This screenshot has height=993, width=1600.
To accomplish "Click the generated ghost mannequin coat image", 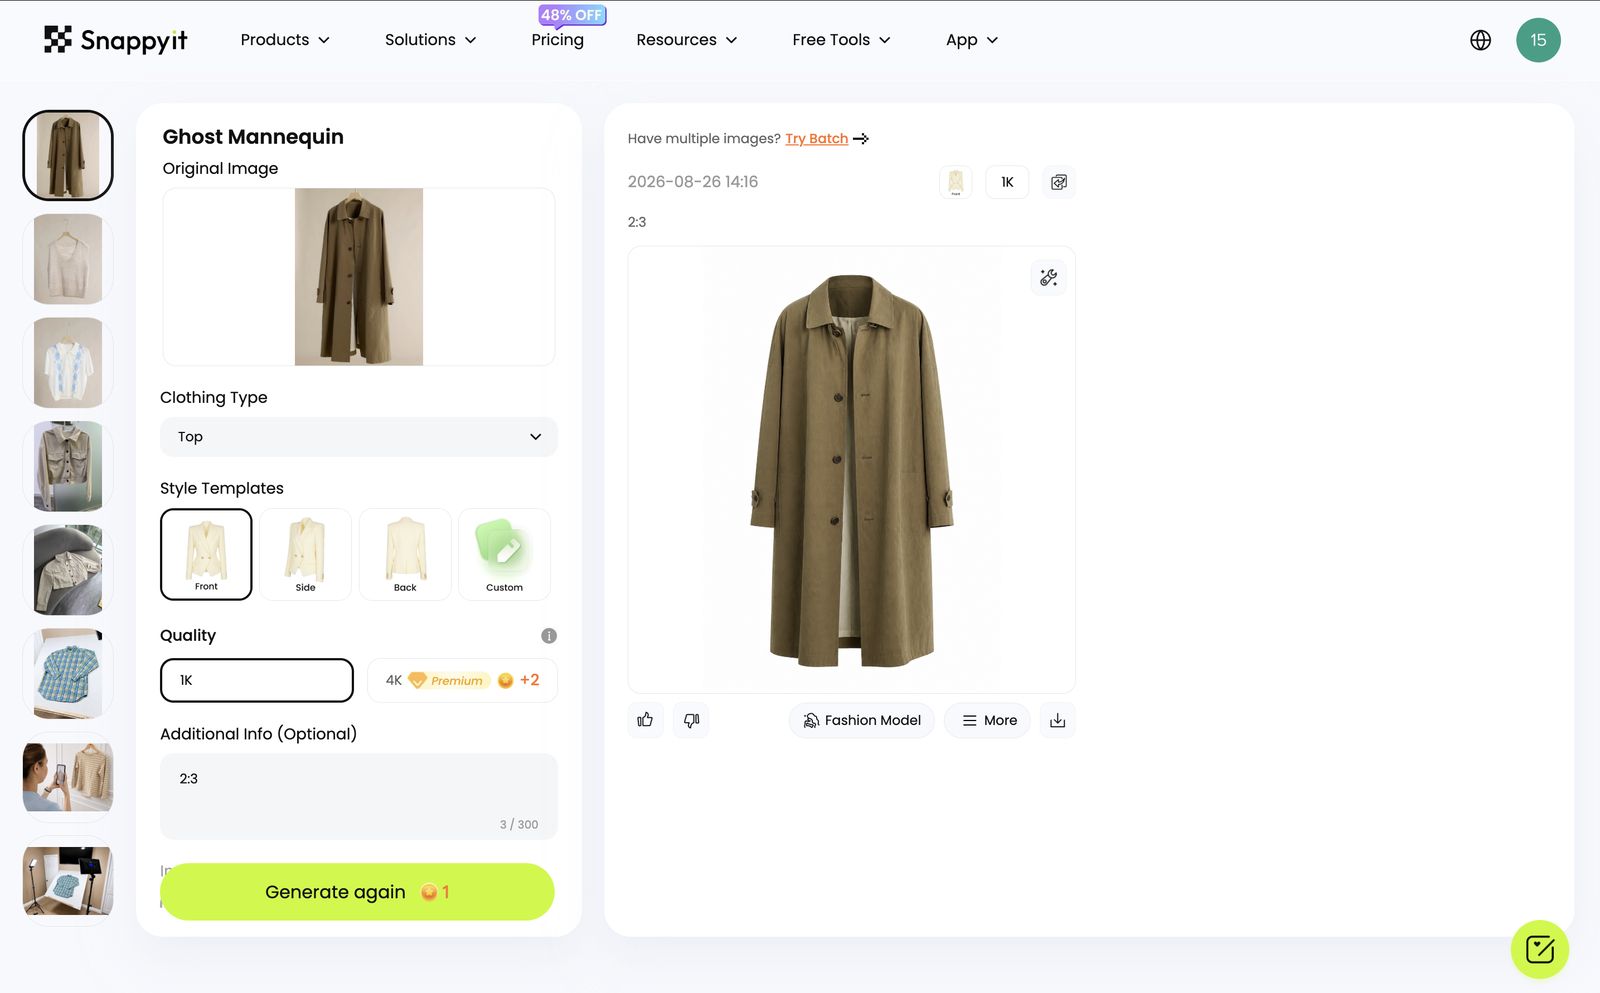I will click(x=852, y=470).
